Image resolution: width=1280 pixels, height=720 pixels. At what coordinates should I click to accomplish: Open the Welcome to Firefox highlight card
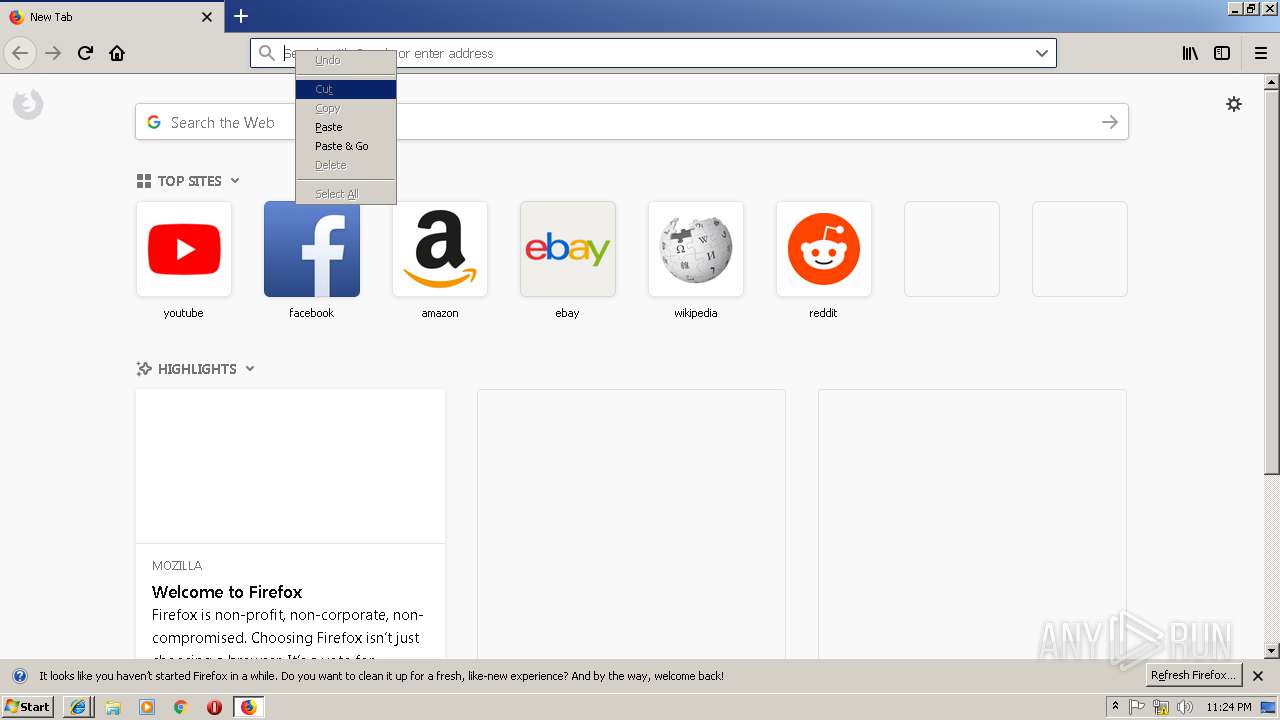[290, 524]
